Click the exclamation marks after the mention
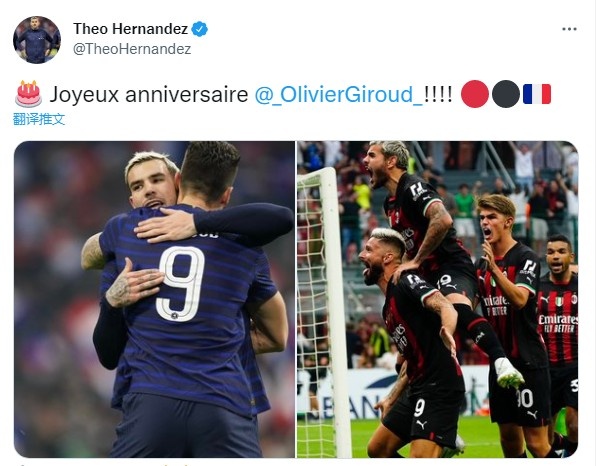597x466 pixels. click(x=438, y=94)
